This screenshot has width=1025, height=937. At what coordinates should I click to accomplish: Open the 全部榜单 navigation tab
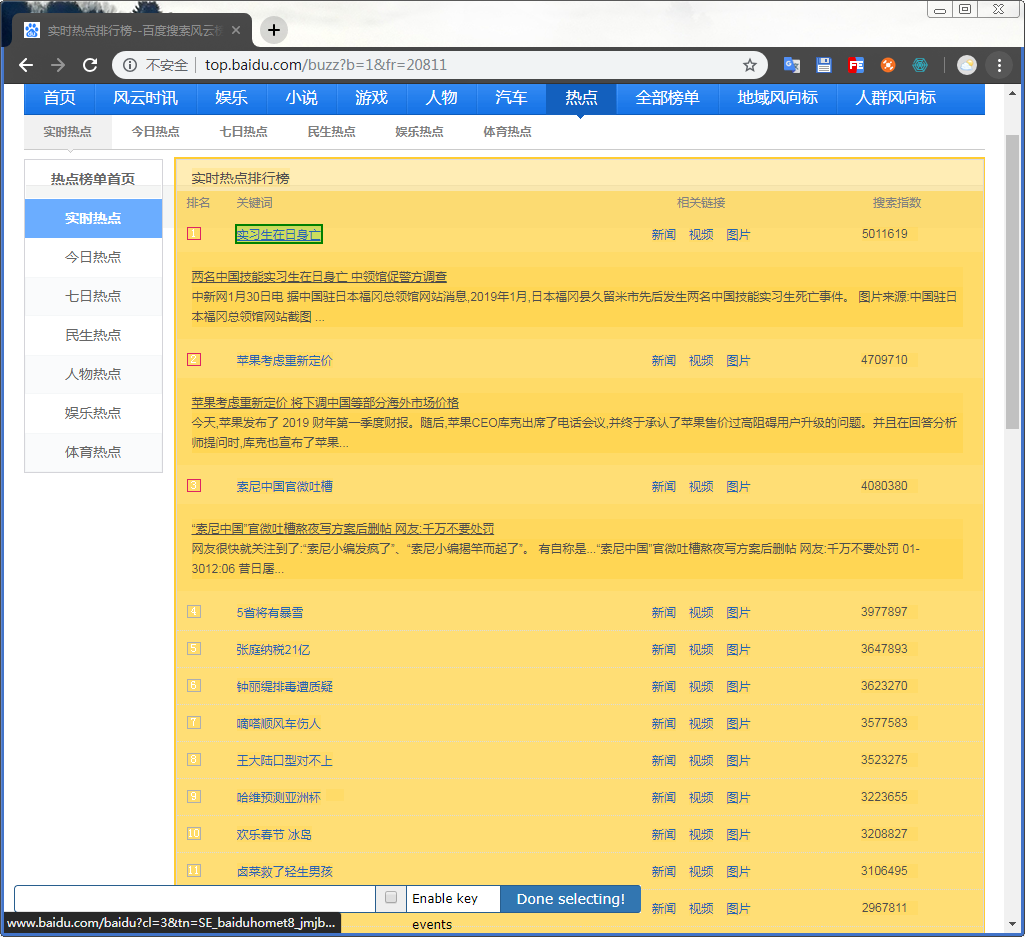tap(667, 98)
